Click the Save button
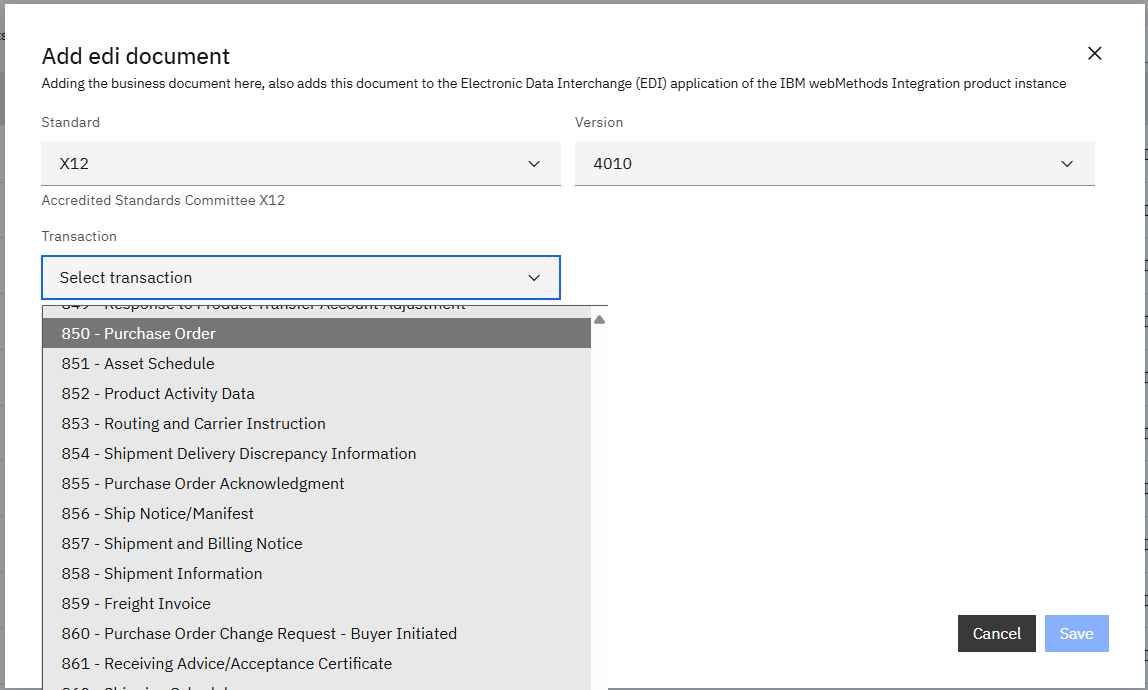Viewport: 1148px width, 690px height. point(1076,633)
